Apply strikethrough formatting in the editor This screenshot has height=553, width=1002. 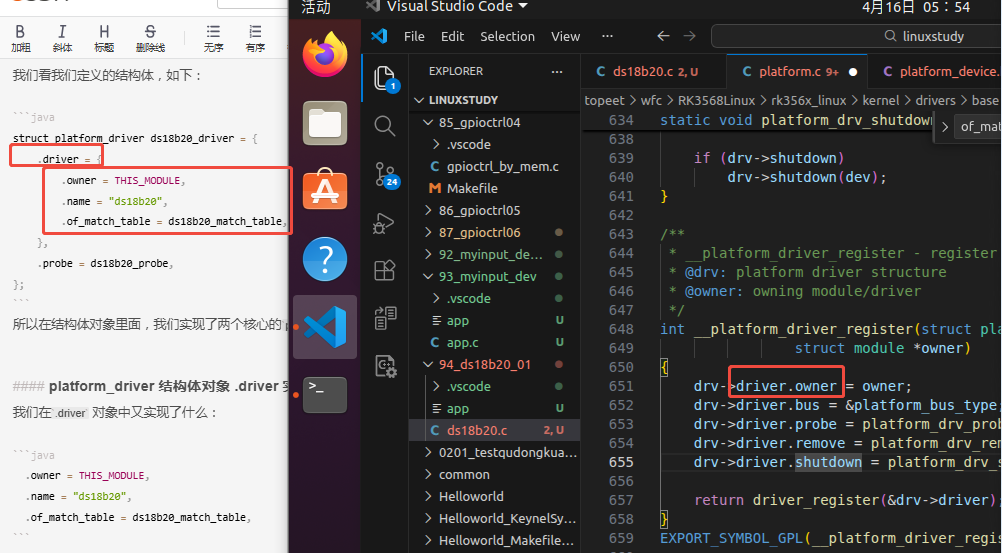tap(150, 38)
